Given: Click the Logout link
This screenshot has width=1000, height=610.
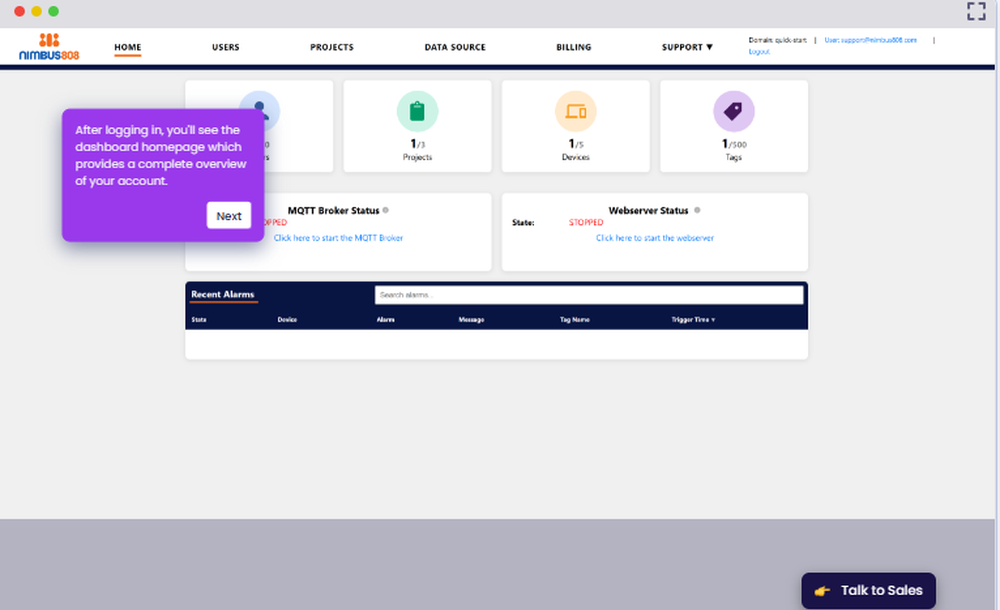Looking at the screenshot, I should point(760,50).
